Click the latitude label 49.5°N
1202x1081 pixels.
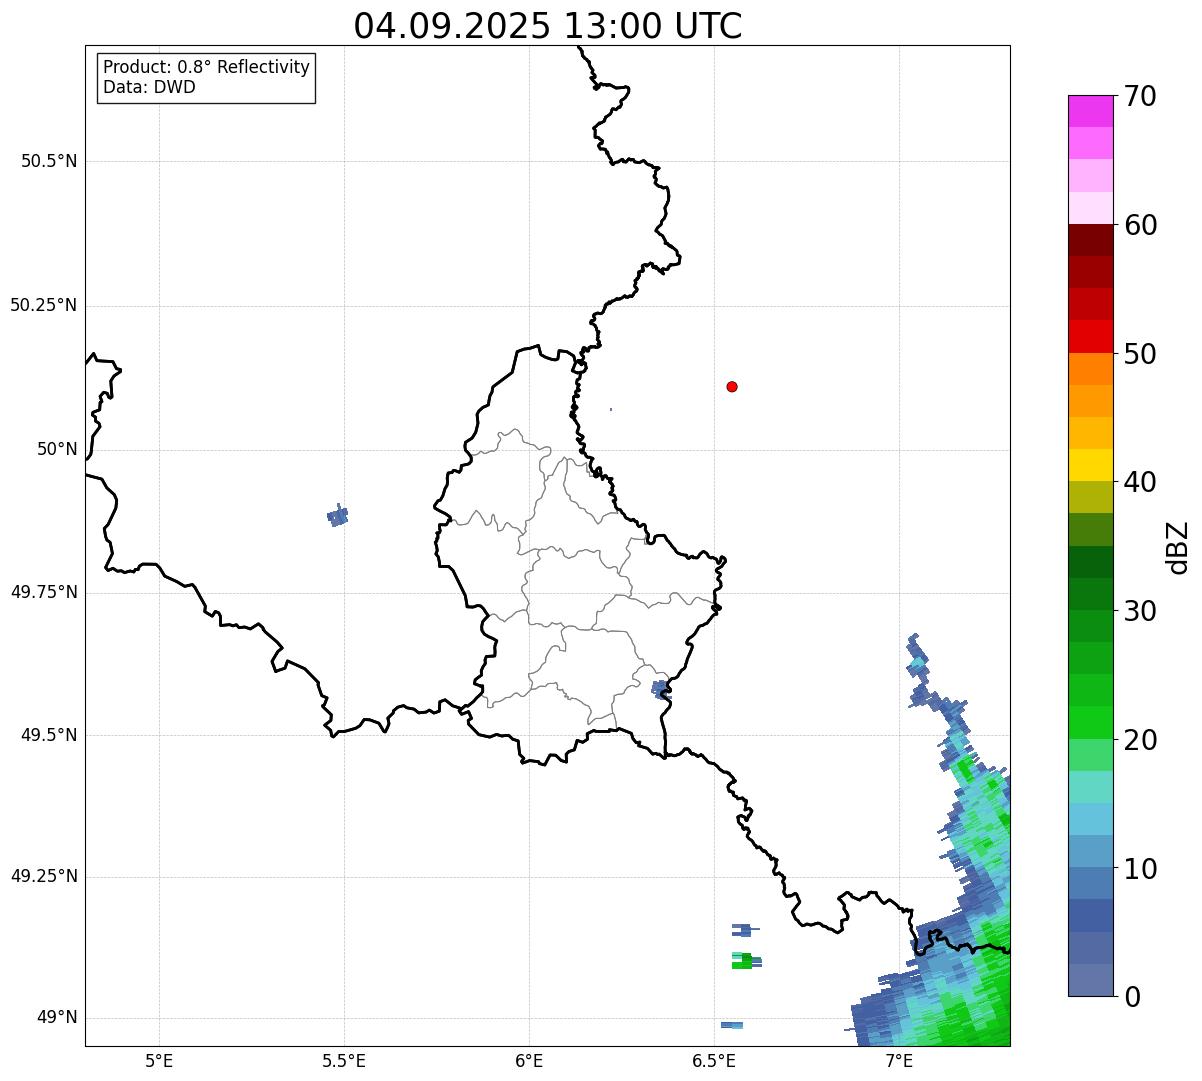pyautogui.click(x=49, y=735)
